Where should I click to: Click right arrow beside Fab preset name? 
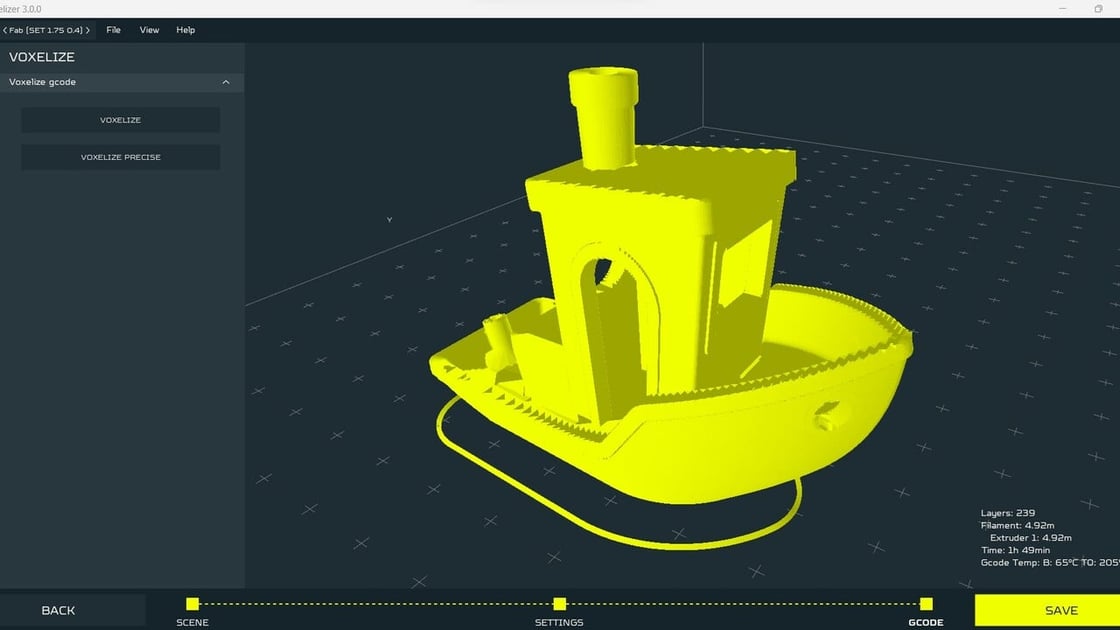[88, 30]
